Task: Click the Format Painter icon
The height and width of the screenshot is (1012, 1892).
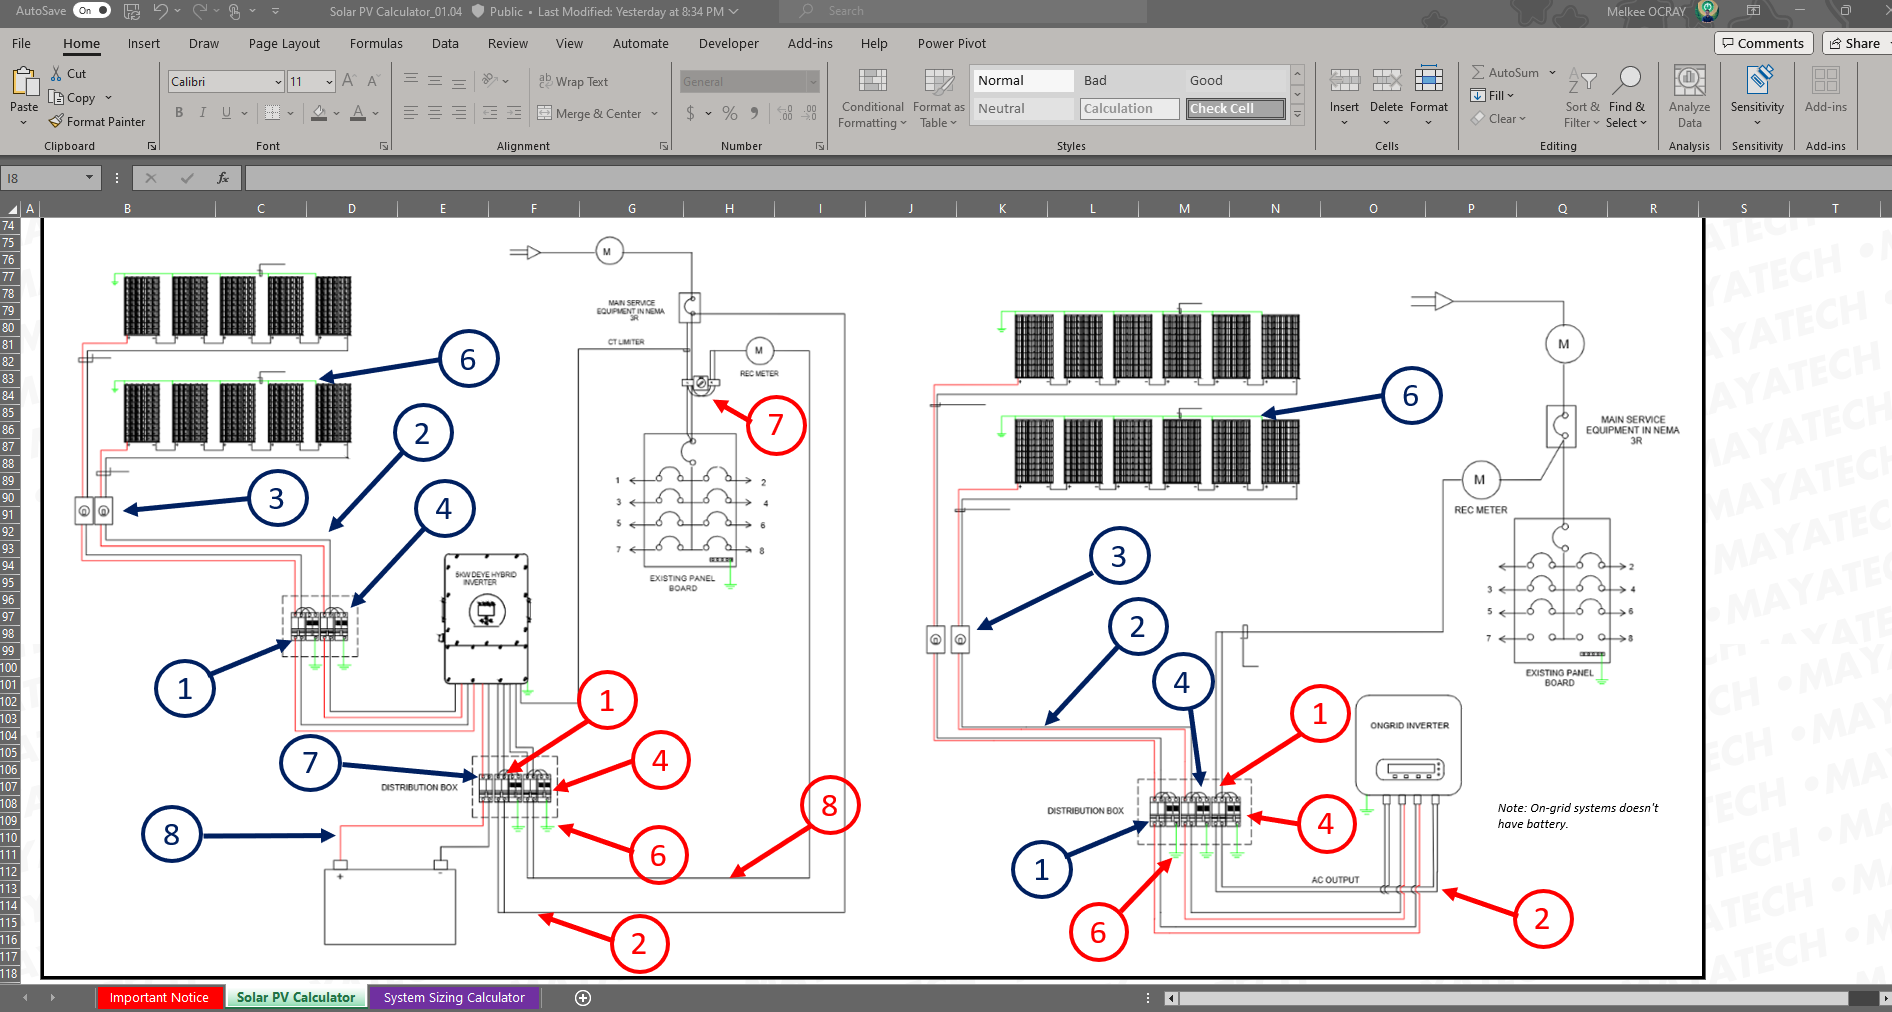Action: point(57,122)
